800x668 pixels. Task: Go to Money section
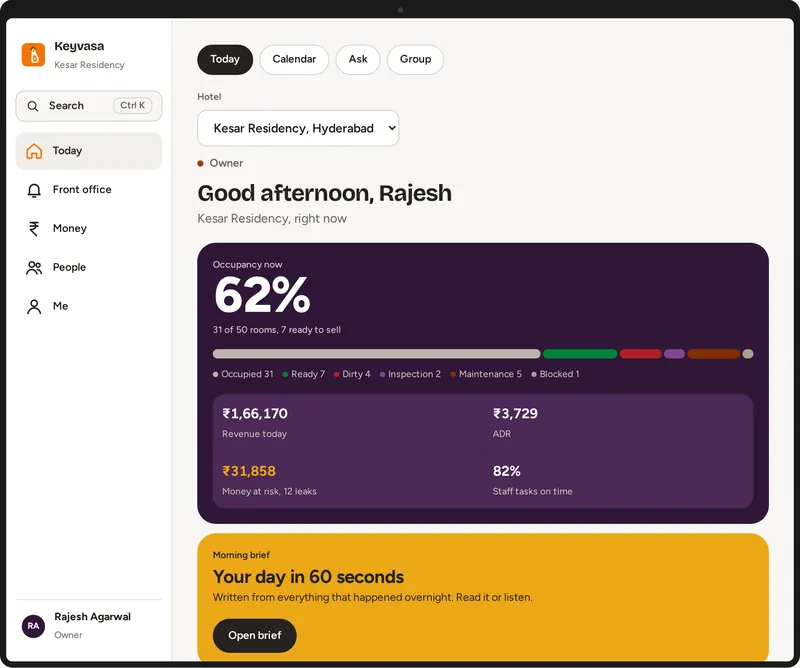[89, 229]
